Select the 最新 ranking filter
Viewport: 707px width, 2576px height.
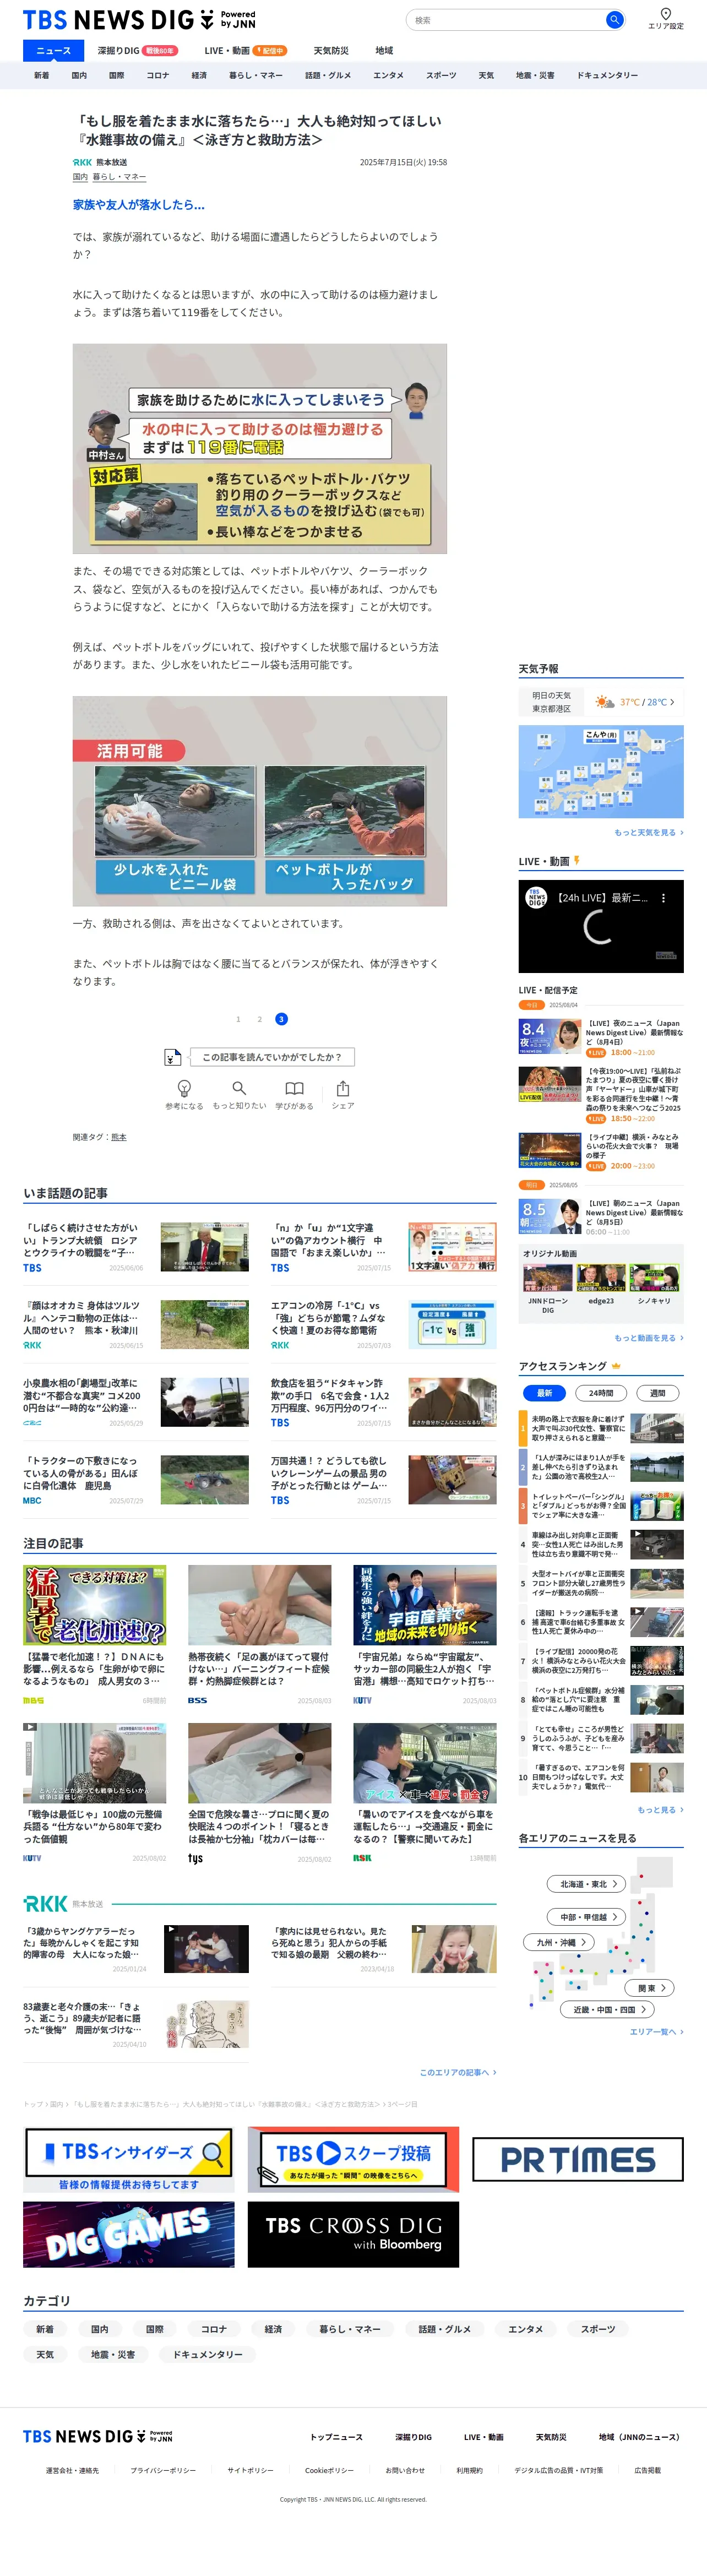(544, 1393)
